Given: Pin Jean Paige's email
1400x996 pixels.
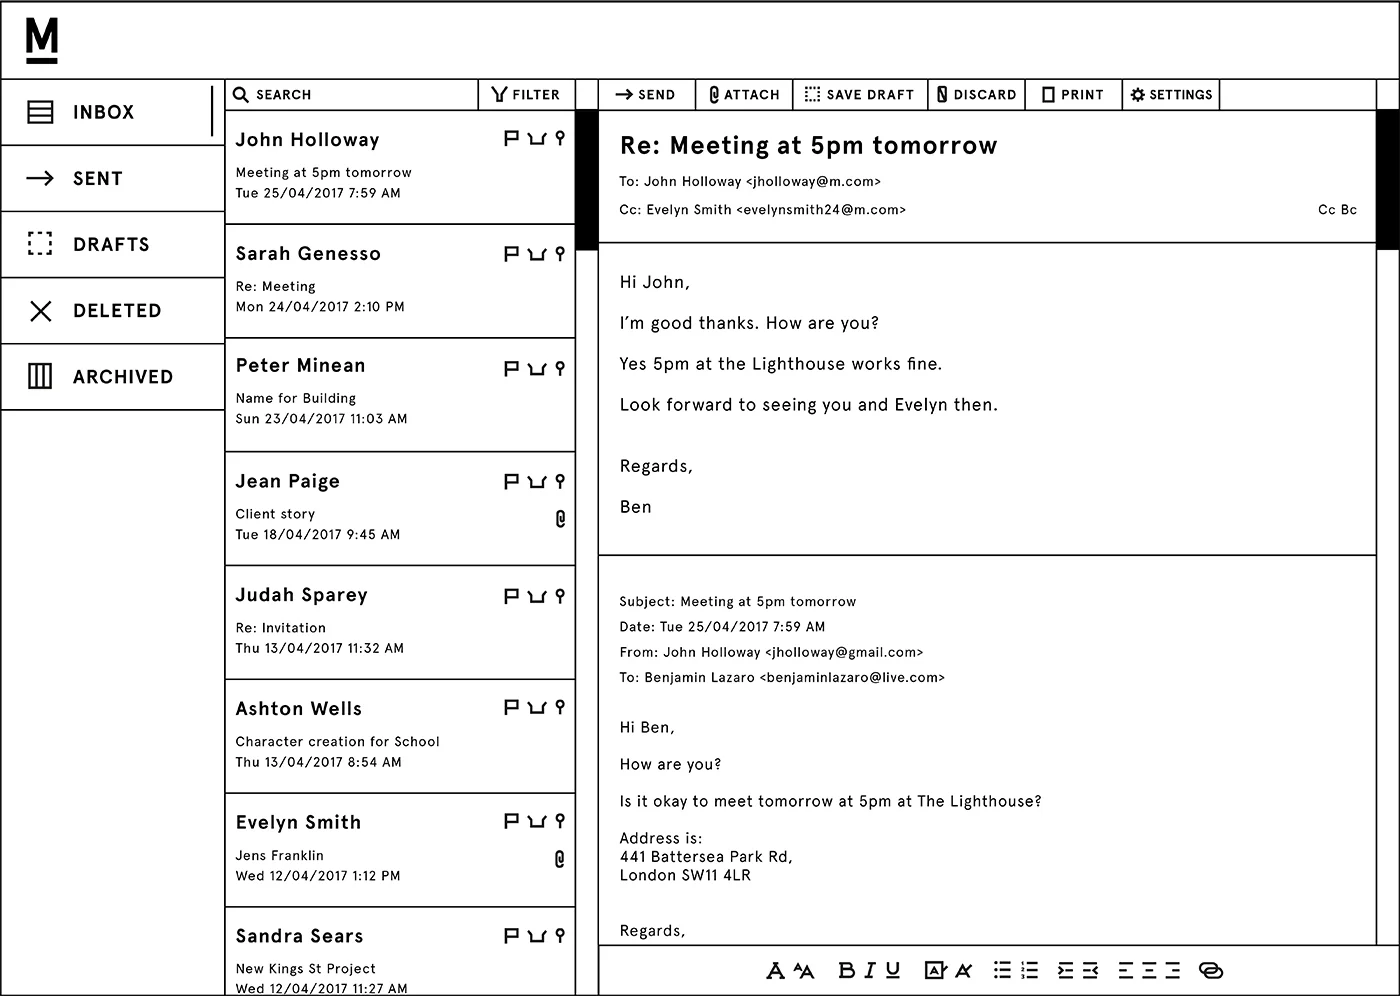Looking at the screenshot, I should point(560,482).
